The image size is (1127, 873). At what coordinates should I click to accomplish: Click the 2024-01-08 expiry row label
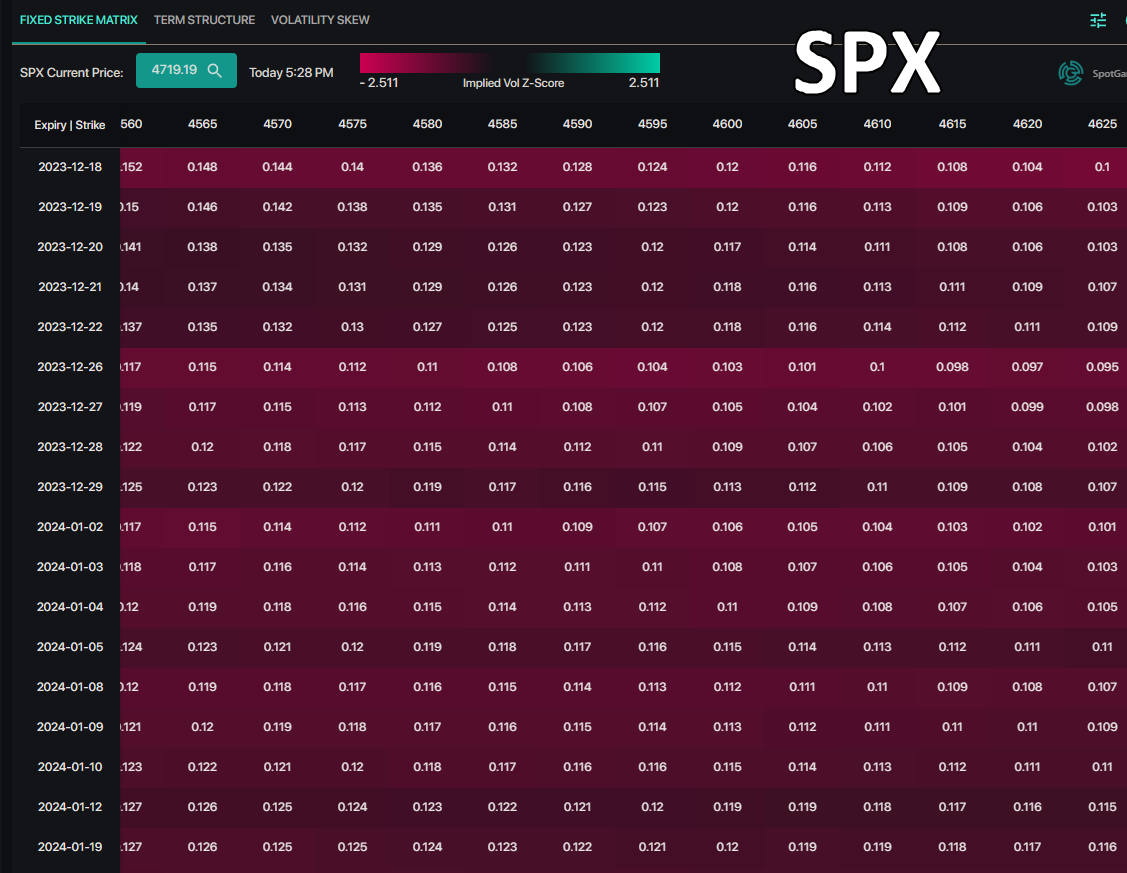tap(70, 687)
